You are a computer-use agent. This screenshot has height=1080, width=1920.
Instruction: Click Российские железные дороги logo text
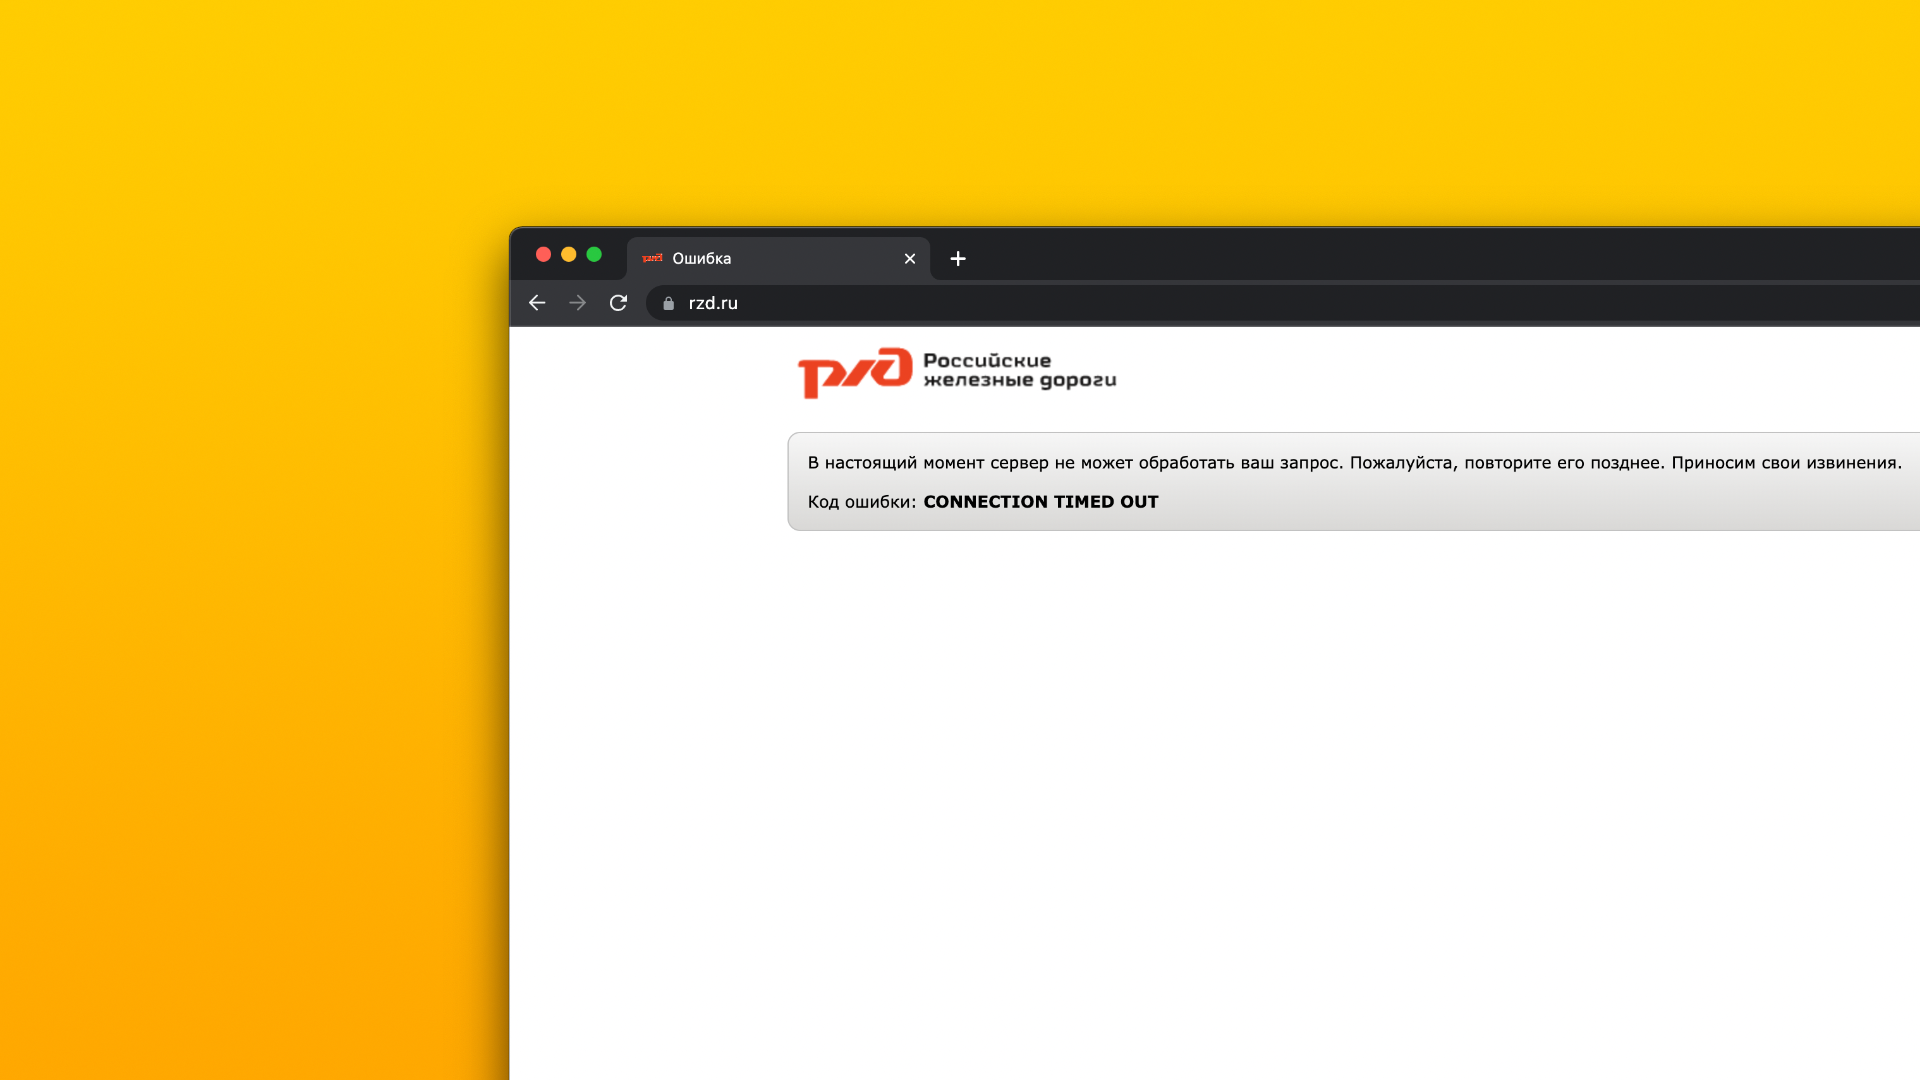click(x=1018, y=370)
